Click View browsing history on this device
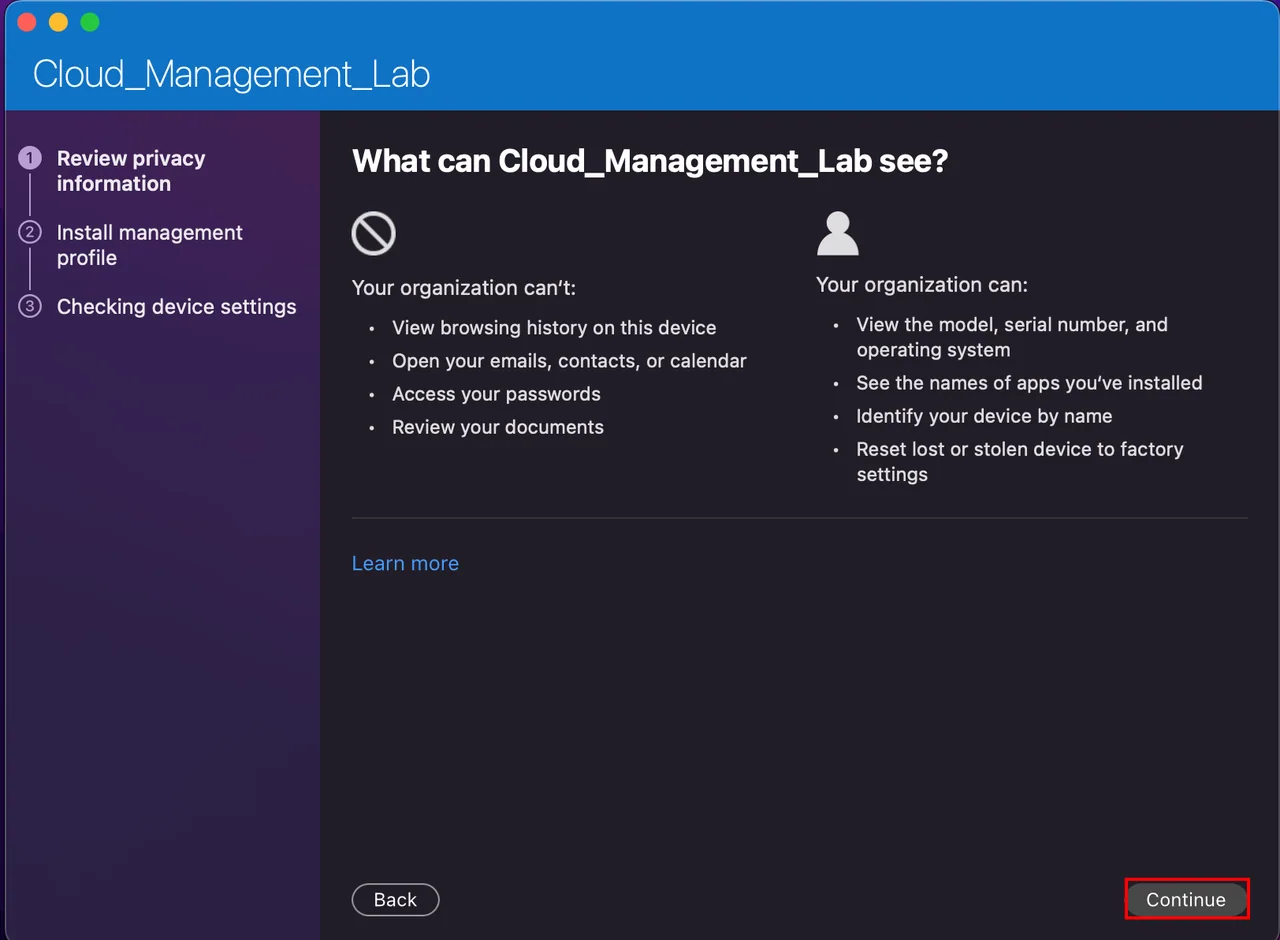This screenshot has width=1280, height=940. [554, 328]
